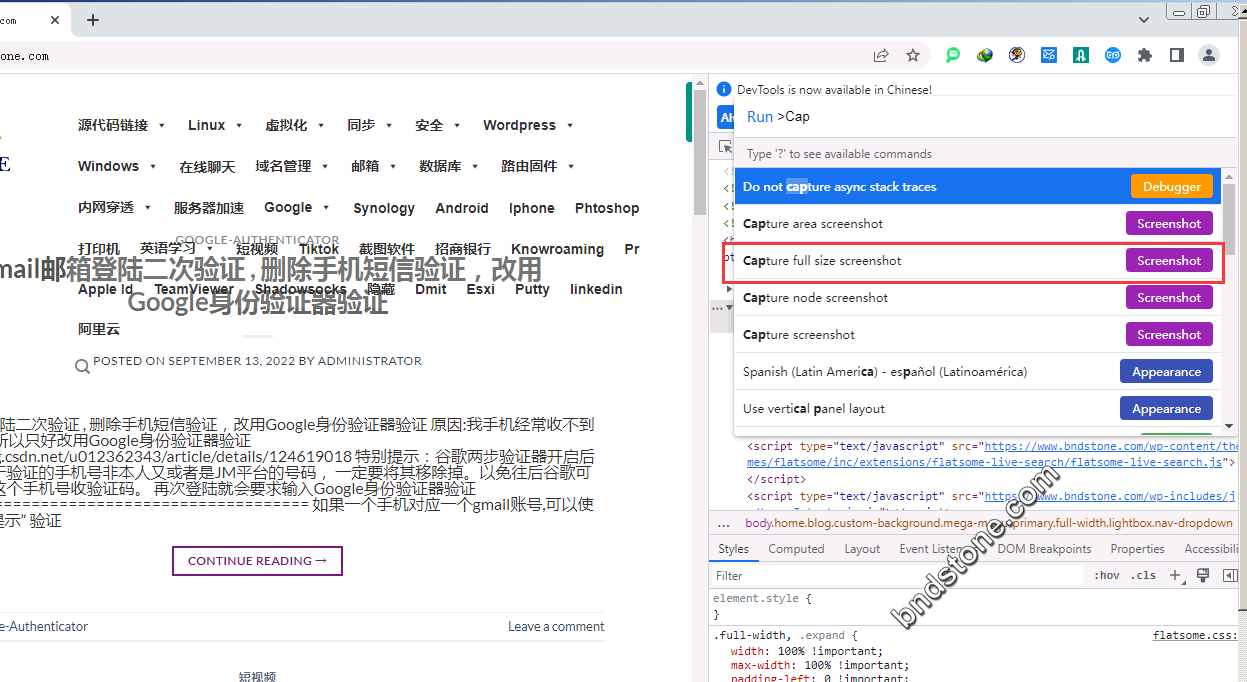Toggle the :hov element state panel

click(x=1106, y=576)
